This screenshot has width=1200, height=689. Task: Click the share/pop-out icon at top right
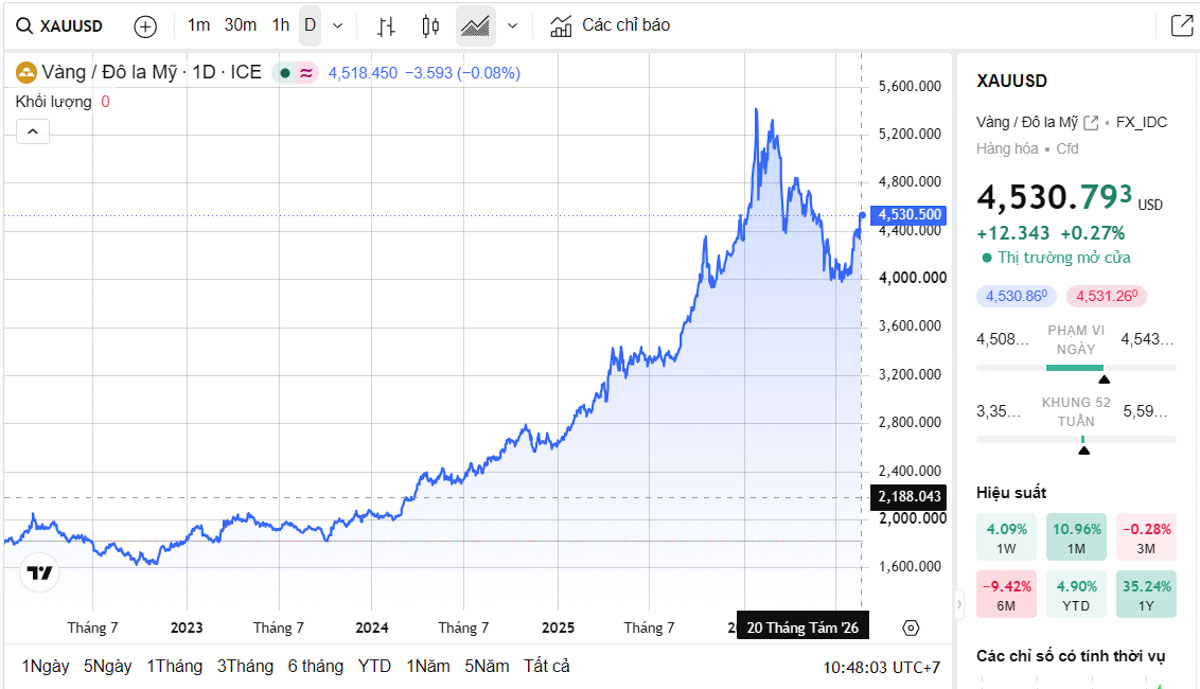pyautogui.click(x=1180, y=26)
